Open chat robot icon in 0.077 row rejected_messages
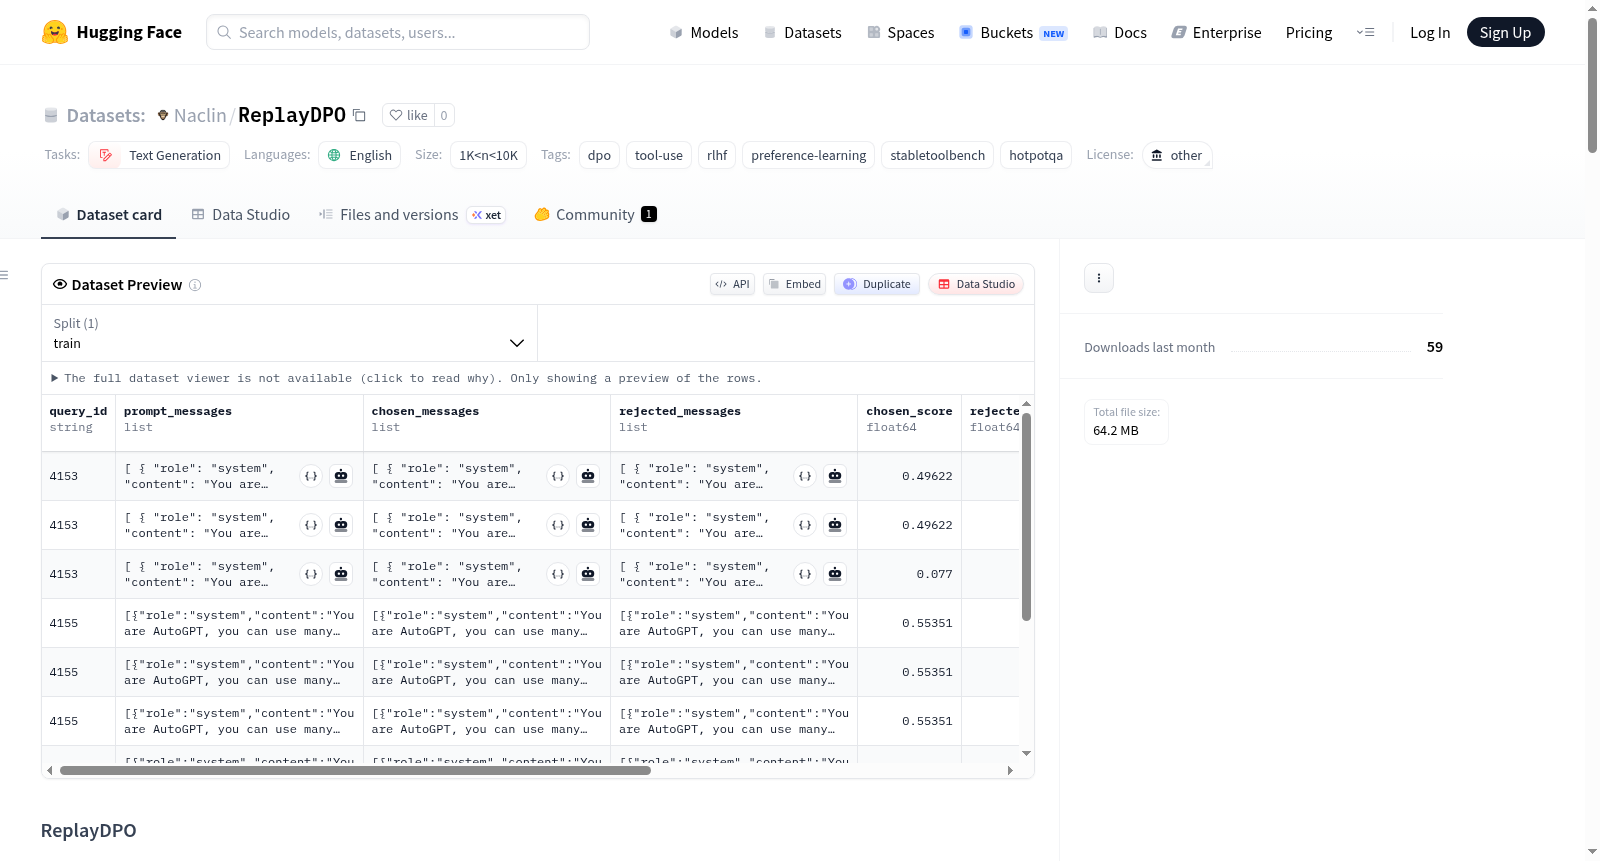 tap(835, 574)
